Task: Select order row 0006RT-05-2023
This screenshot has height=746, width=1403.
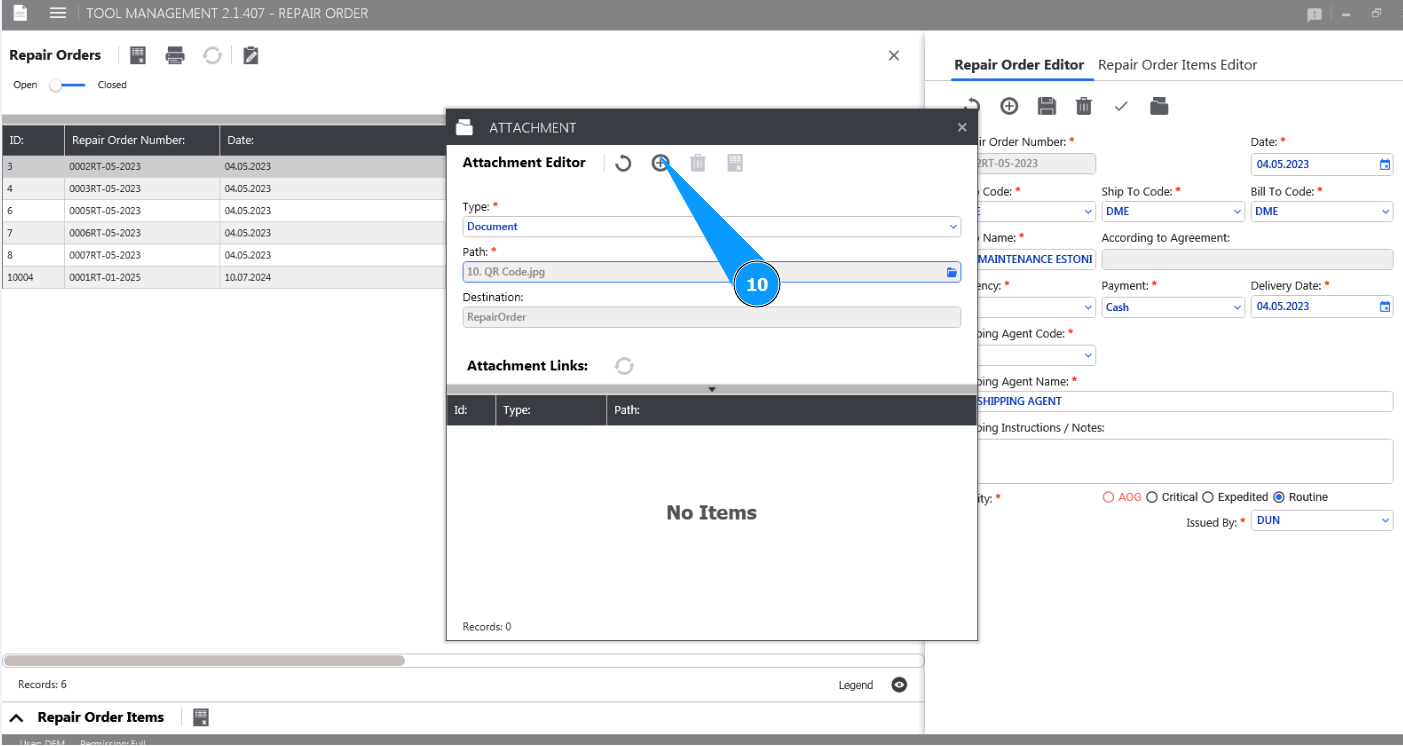Action: [x=224, y=233]
